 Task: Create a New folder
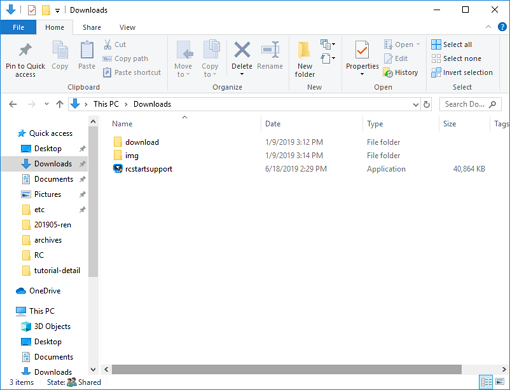point(305,59)
